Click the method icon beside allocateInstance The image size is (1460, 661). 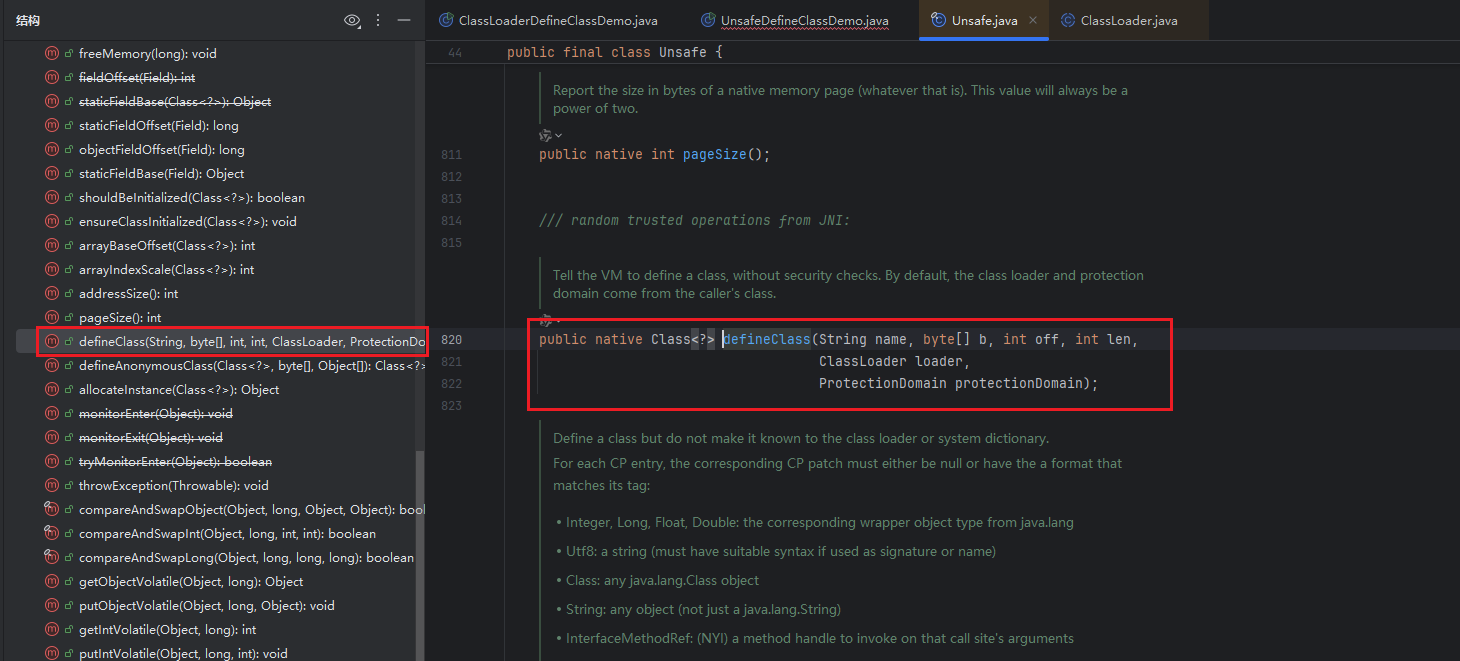click(52, 390)
